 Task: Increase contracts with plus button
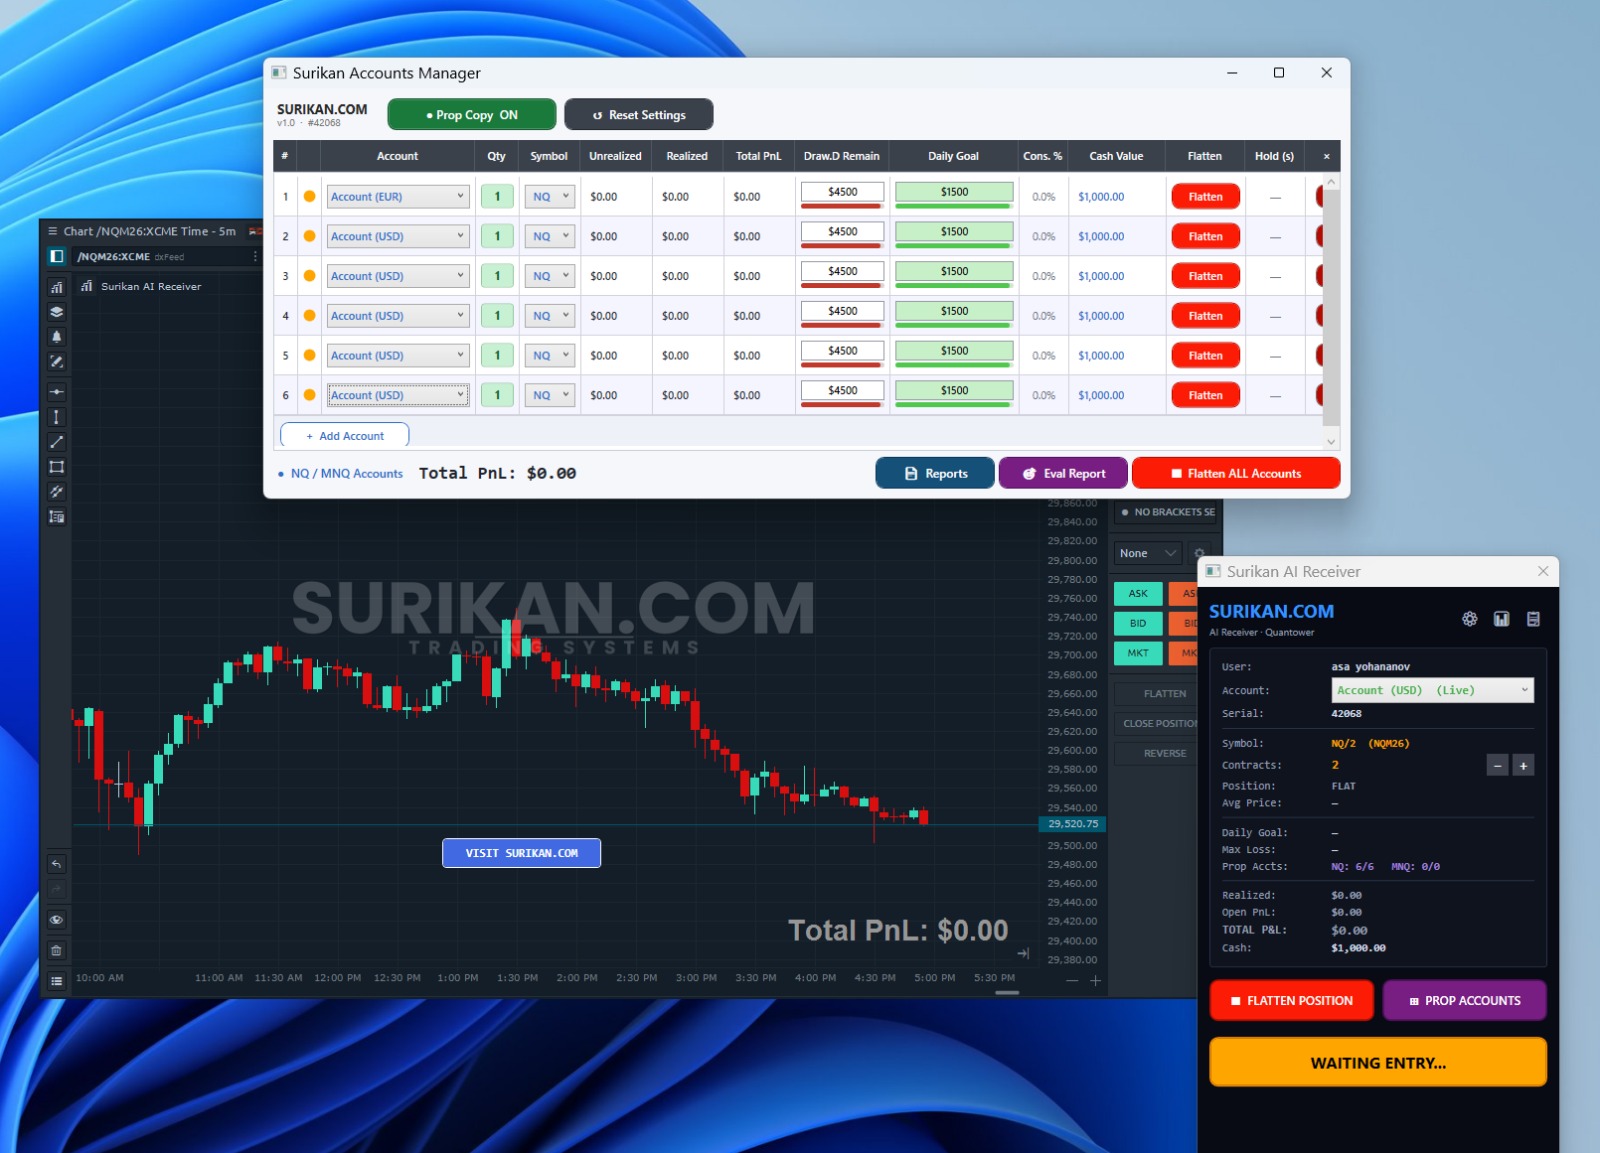pyautogui.click(x=1523, y=766)
